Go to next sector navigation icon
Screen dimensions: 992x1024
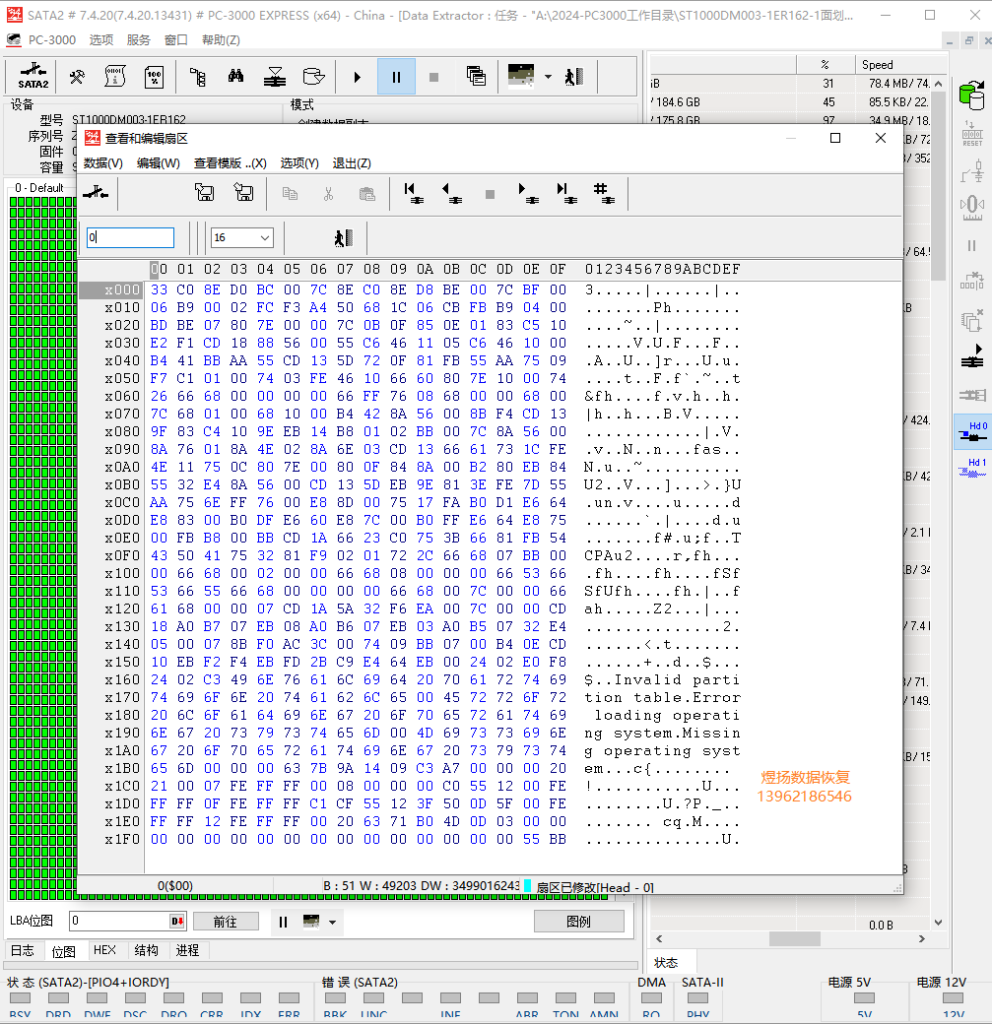[x=528, y=193]
